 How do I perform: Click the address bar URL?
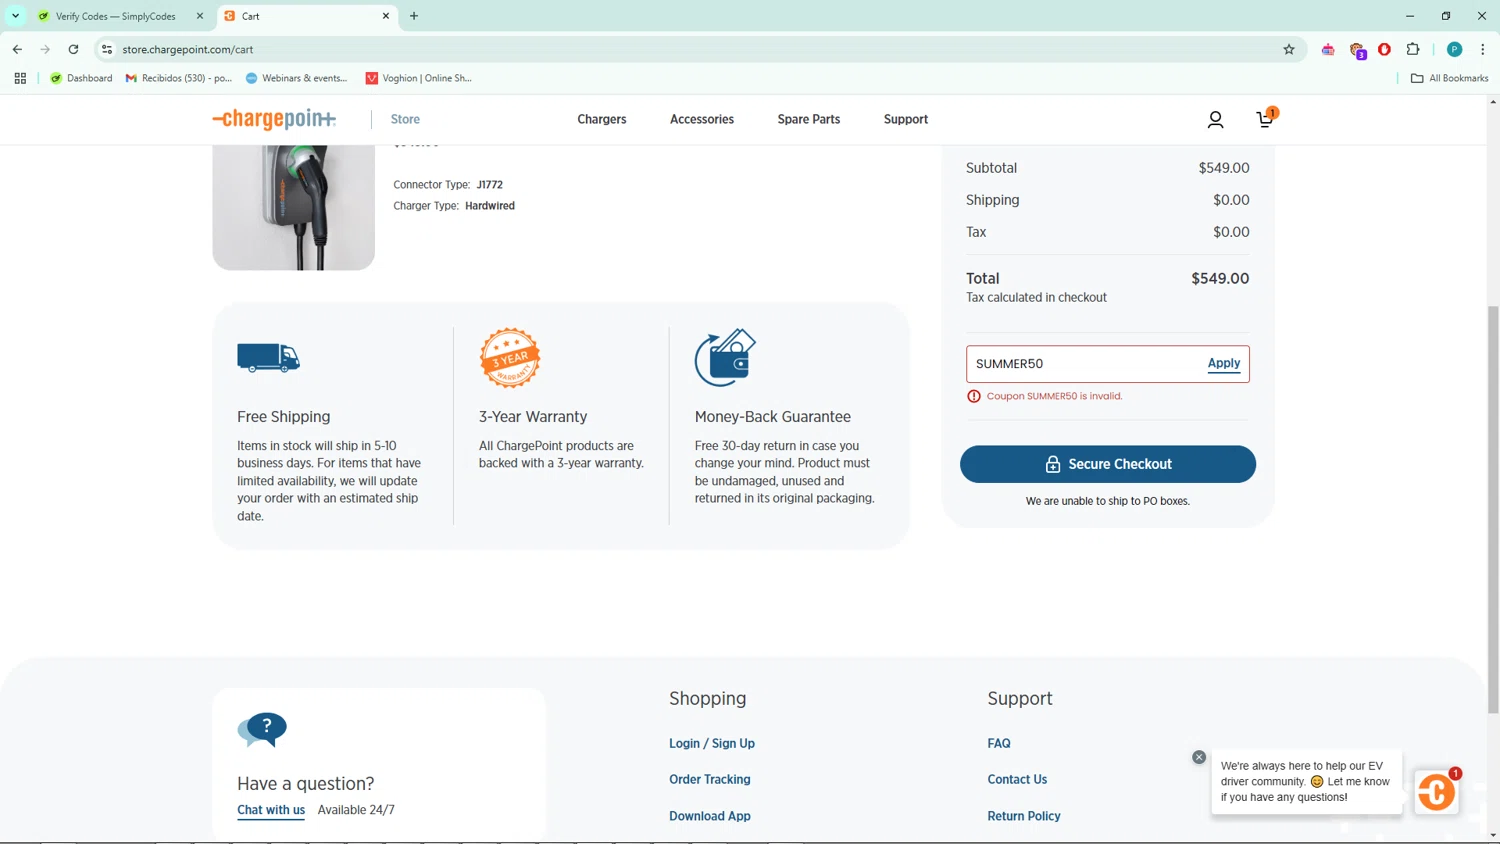pos(188,49)
